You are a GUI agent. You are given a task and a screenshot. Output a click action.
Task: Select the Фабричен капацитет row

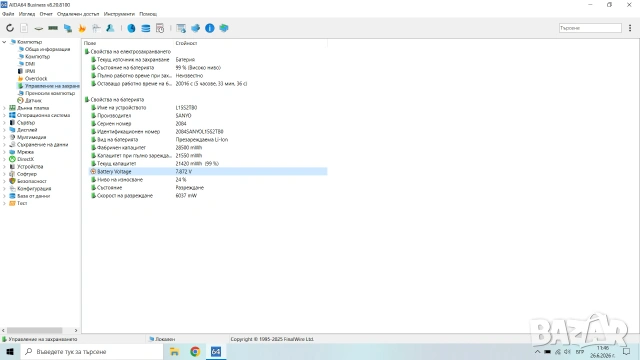[208, 147]
